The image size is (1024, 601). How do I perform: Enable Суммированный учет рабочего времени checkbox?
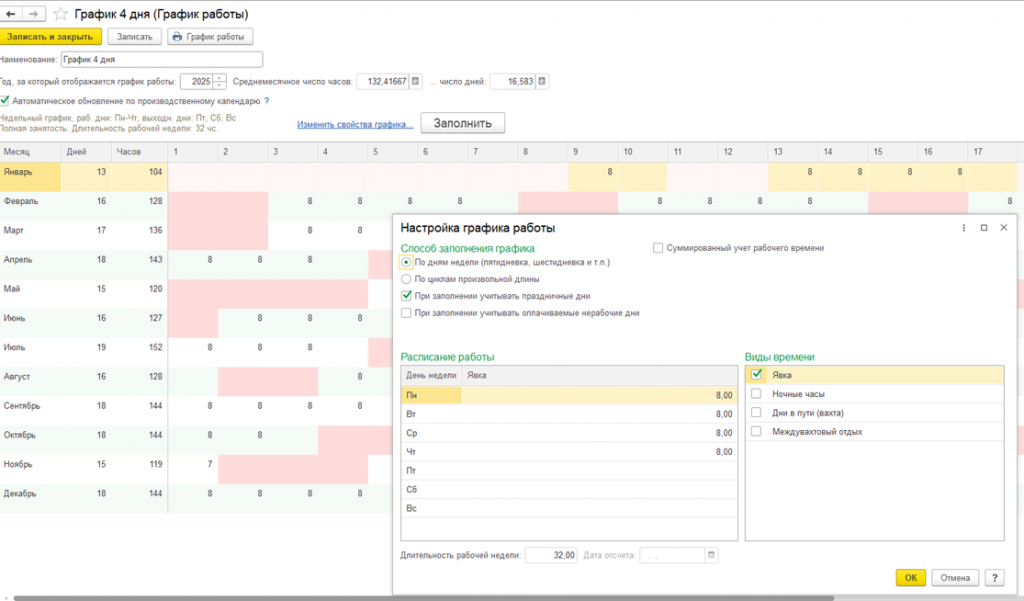[658, 248]
